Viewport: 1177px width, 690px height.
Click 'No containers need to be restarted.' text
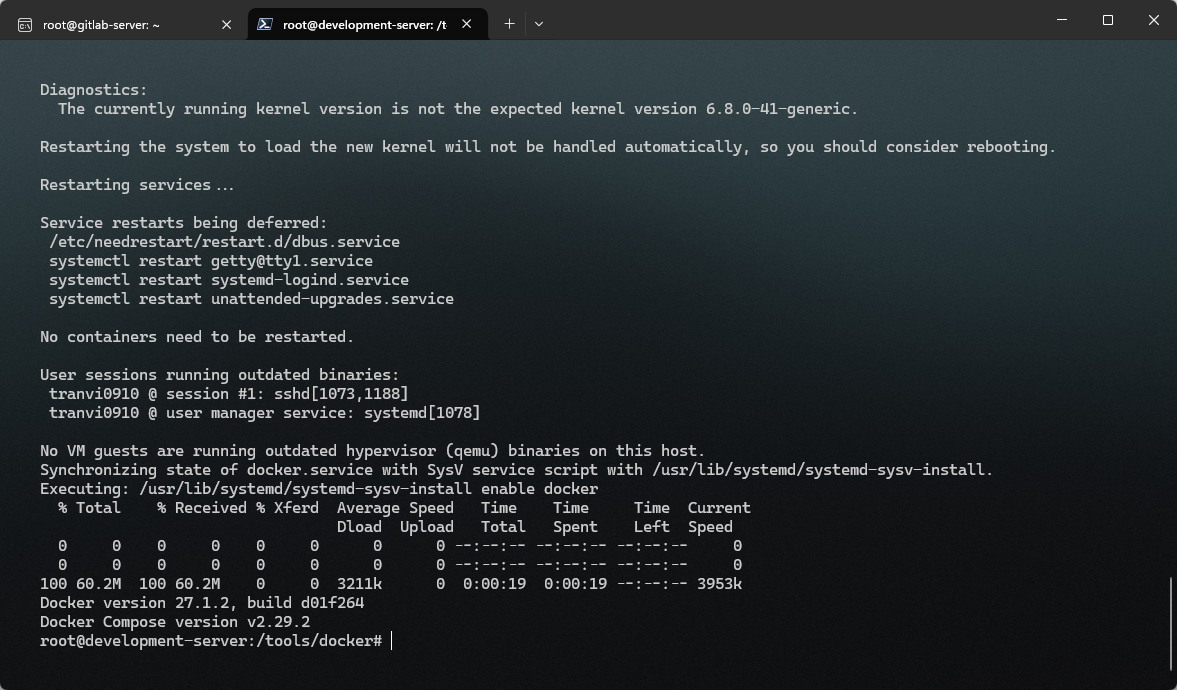(x=196, y=337)
